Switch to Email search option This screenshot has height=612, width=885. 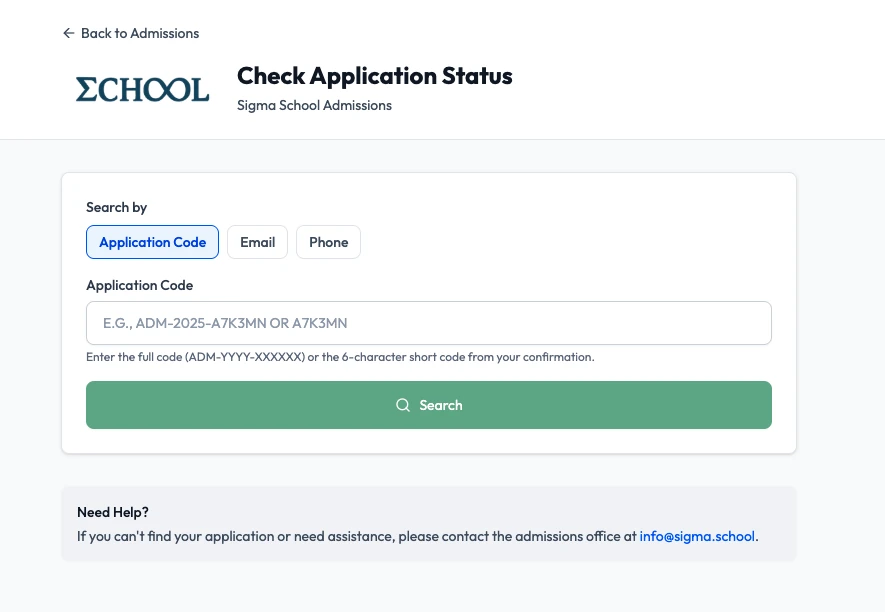(x=257, y=242)
